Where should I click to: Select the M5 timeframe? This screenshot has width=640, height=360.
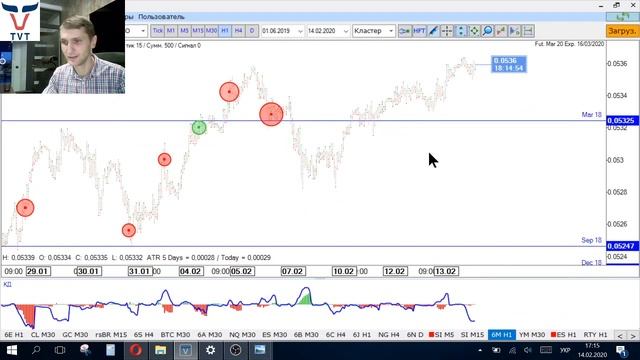(x=184, y=31)
